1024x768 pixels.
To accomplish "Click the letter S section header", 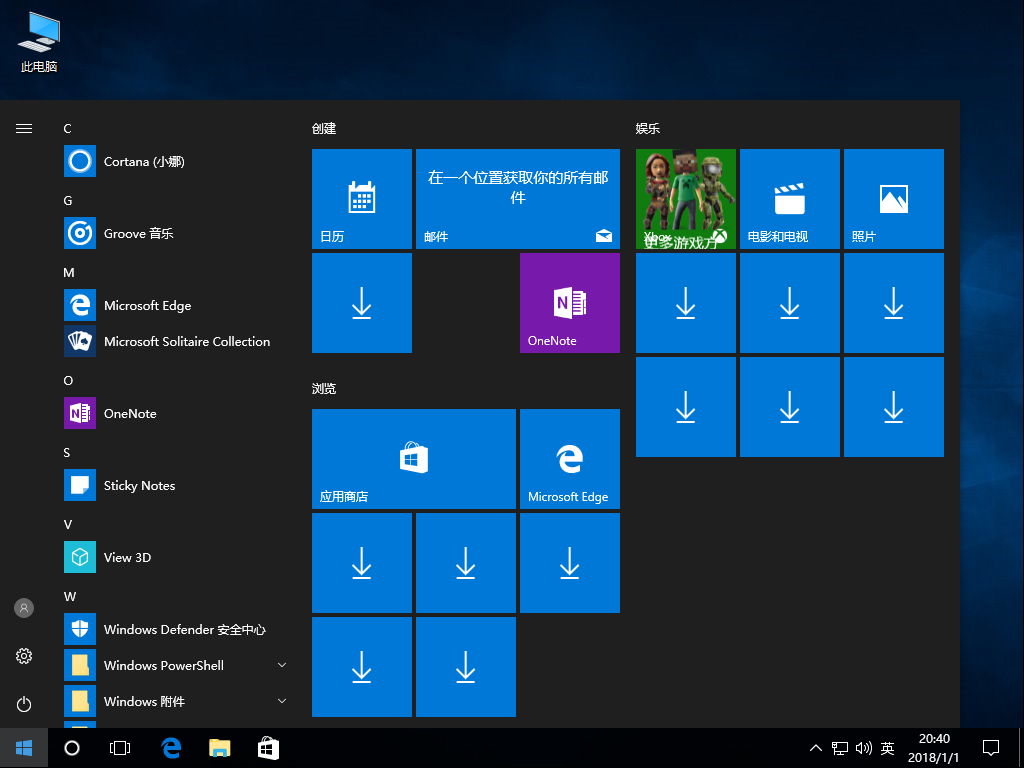I will [x=67, y=453].
